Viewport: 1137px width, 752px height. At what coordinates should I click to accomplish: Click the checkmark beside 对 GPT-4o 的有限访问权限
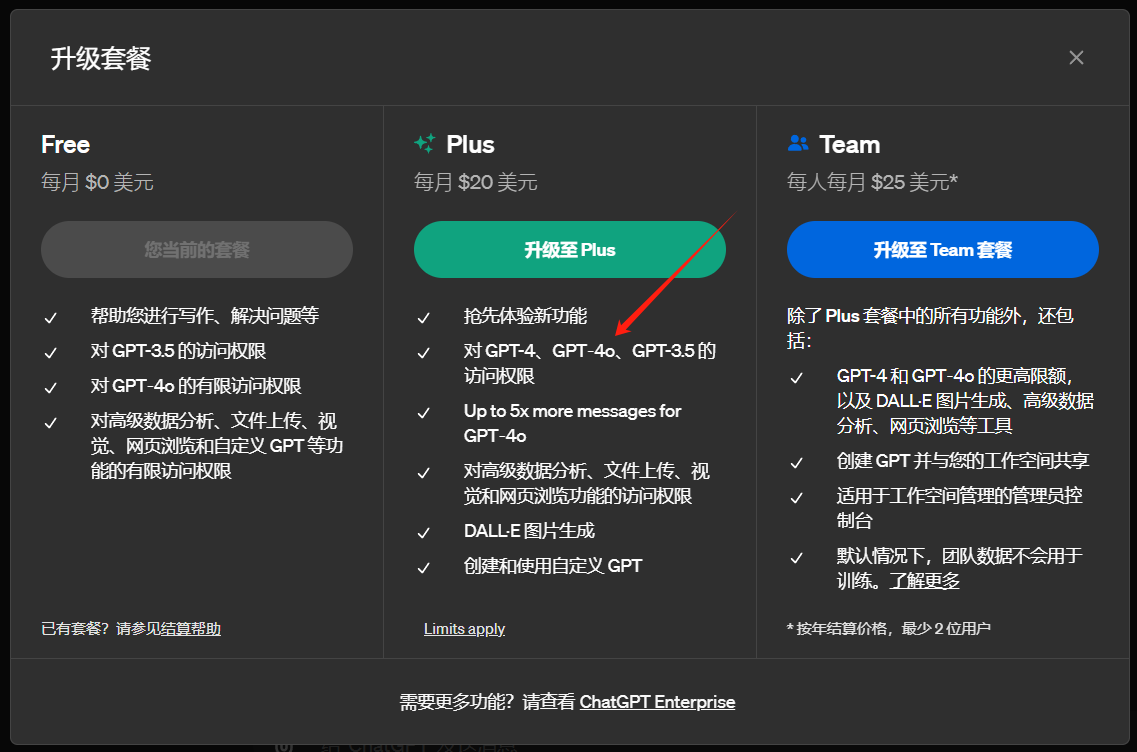(51, 388)
